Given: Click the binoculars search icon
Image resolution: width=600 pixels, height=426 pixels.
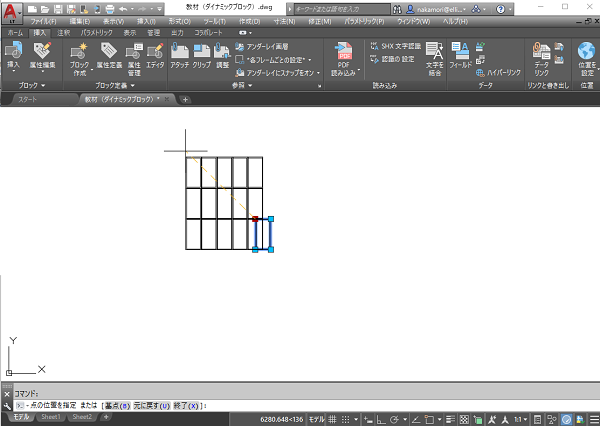Looking at the screenshot, I should click(x=397, y=9).
